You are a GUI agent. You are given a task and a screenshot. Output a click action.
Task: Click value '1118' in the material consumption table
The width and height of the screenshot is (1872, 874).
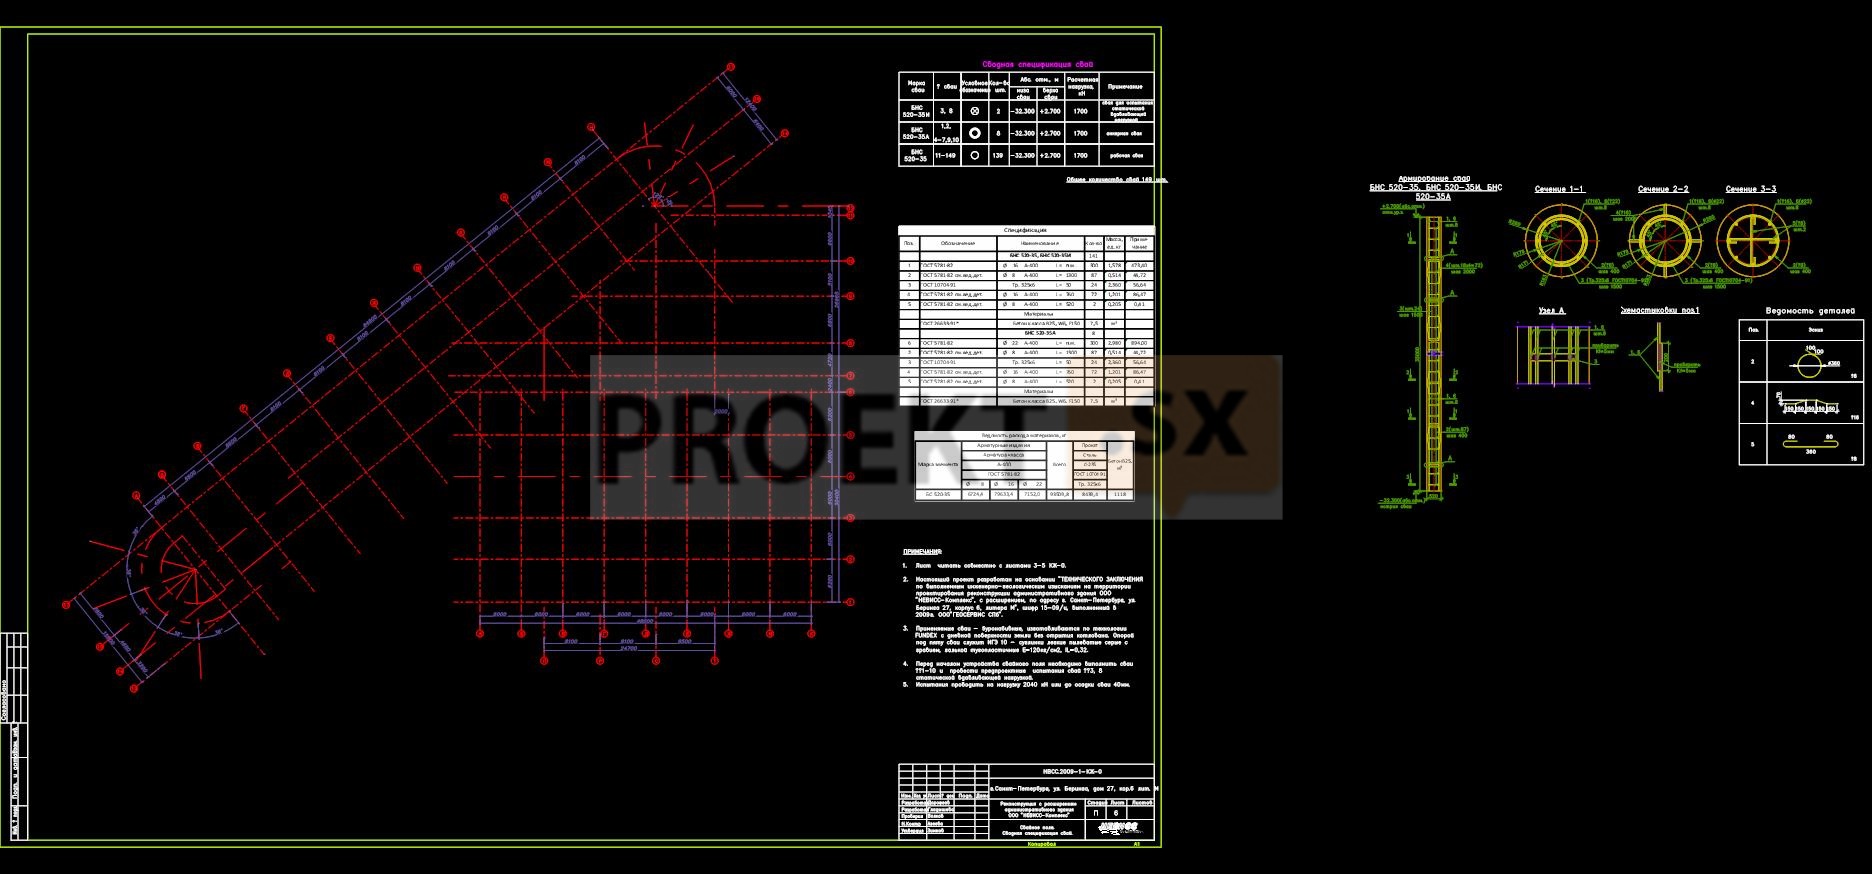[1119, 494]
